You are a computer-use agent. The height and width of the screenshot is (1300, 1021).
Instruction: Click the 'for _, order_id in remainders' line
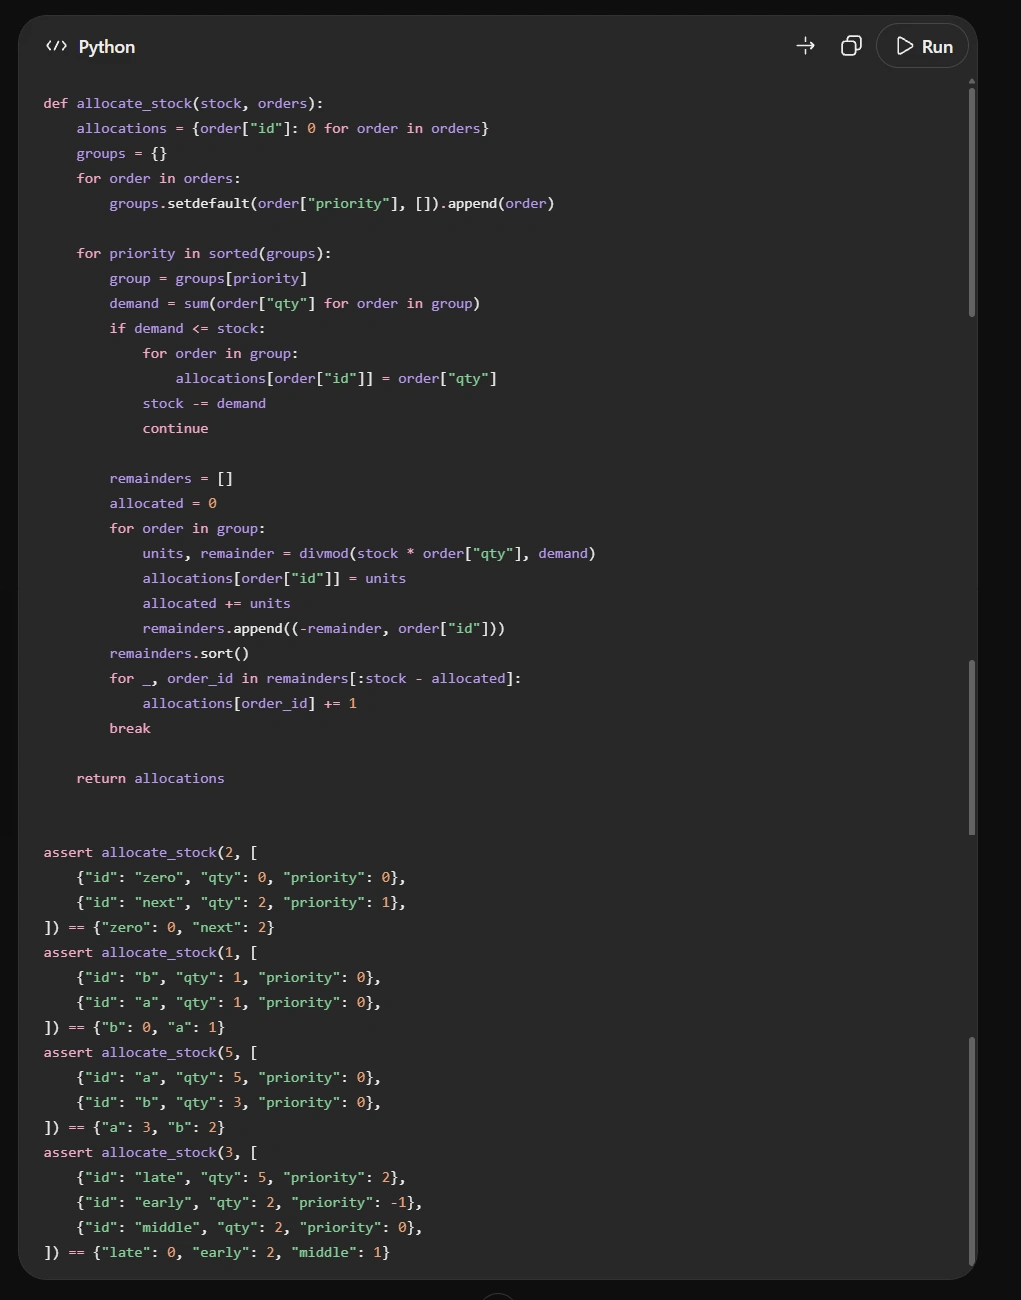point(315,678)
